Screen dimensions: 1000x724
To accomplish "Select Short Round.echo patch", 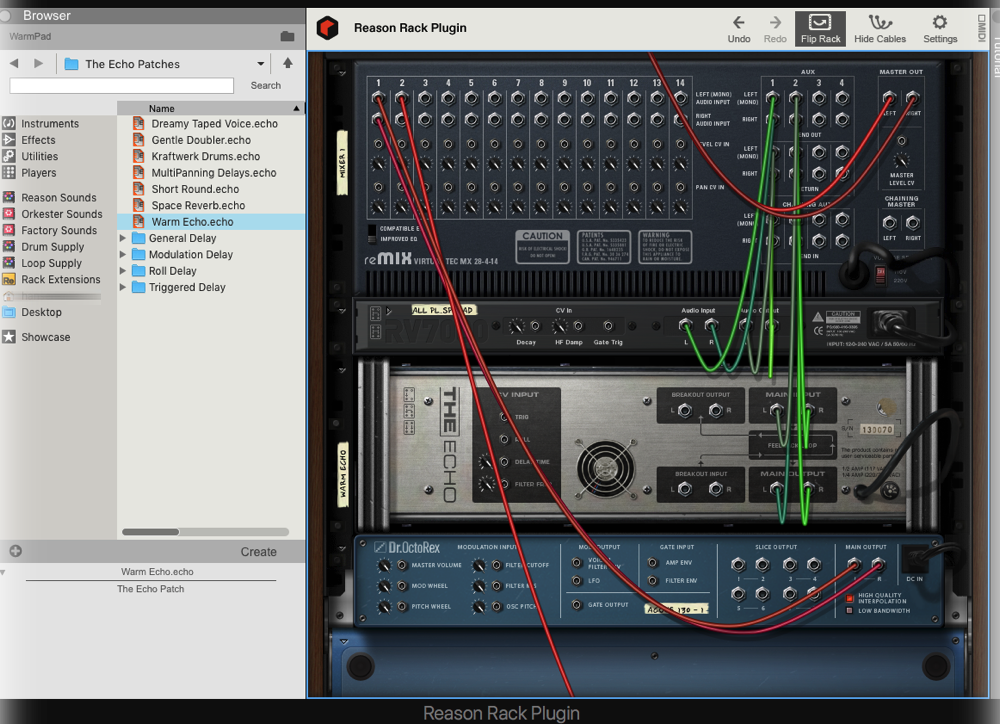I will coord(195,189).
